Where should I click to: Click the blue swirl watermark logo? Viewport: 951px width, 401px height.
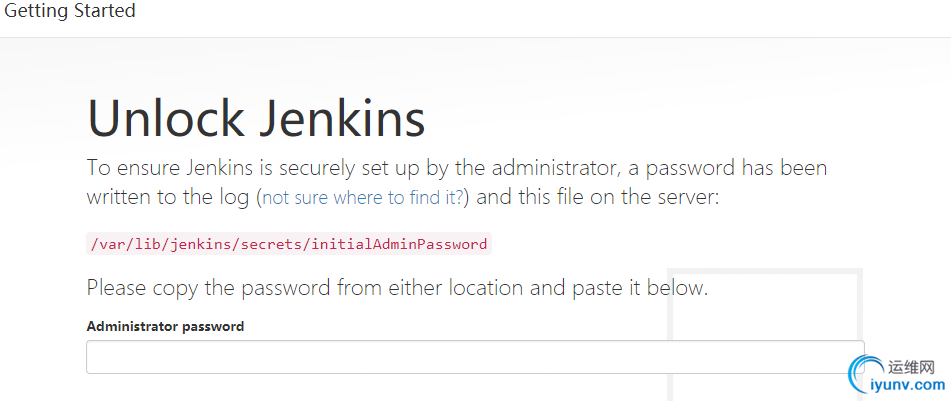[862, 376]
